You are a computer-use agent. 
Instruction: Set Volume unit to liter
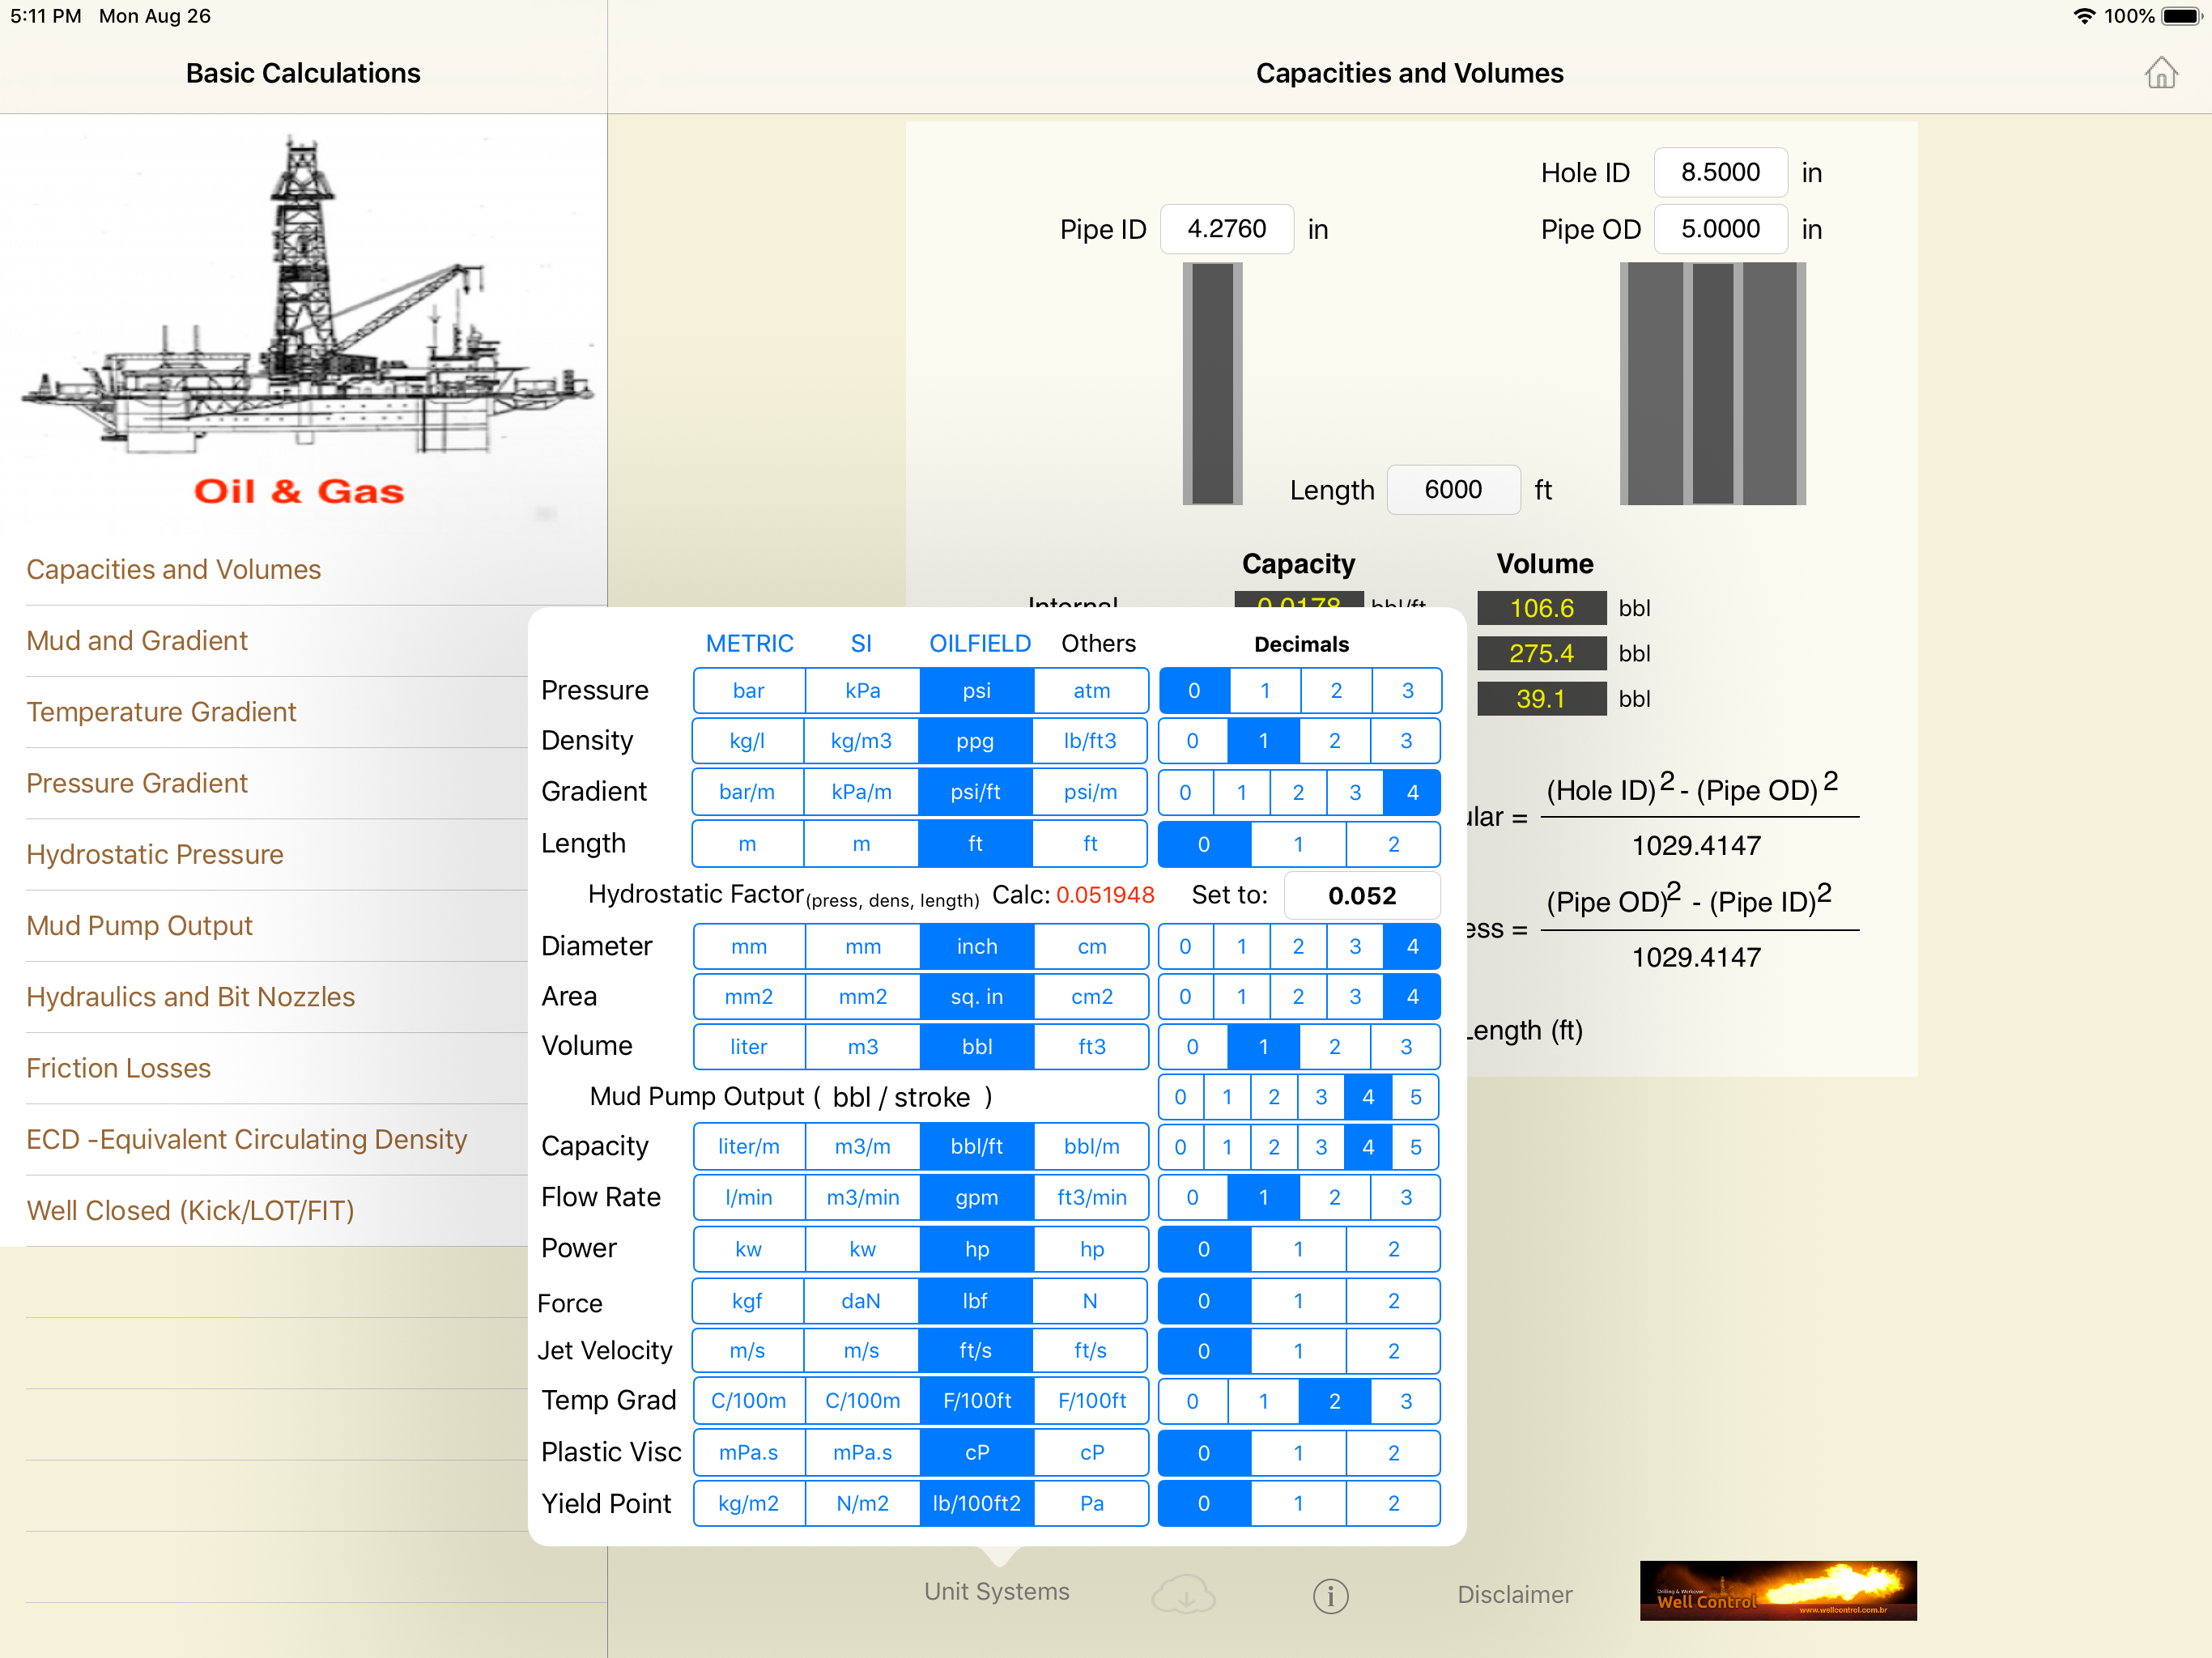748,1047
